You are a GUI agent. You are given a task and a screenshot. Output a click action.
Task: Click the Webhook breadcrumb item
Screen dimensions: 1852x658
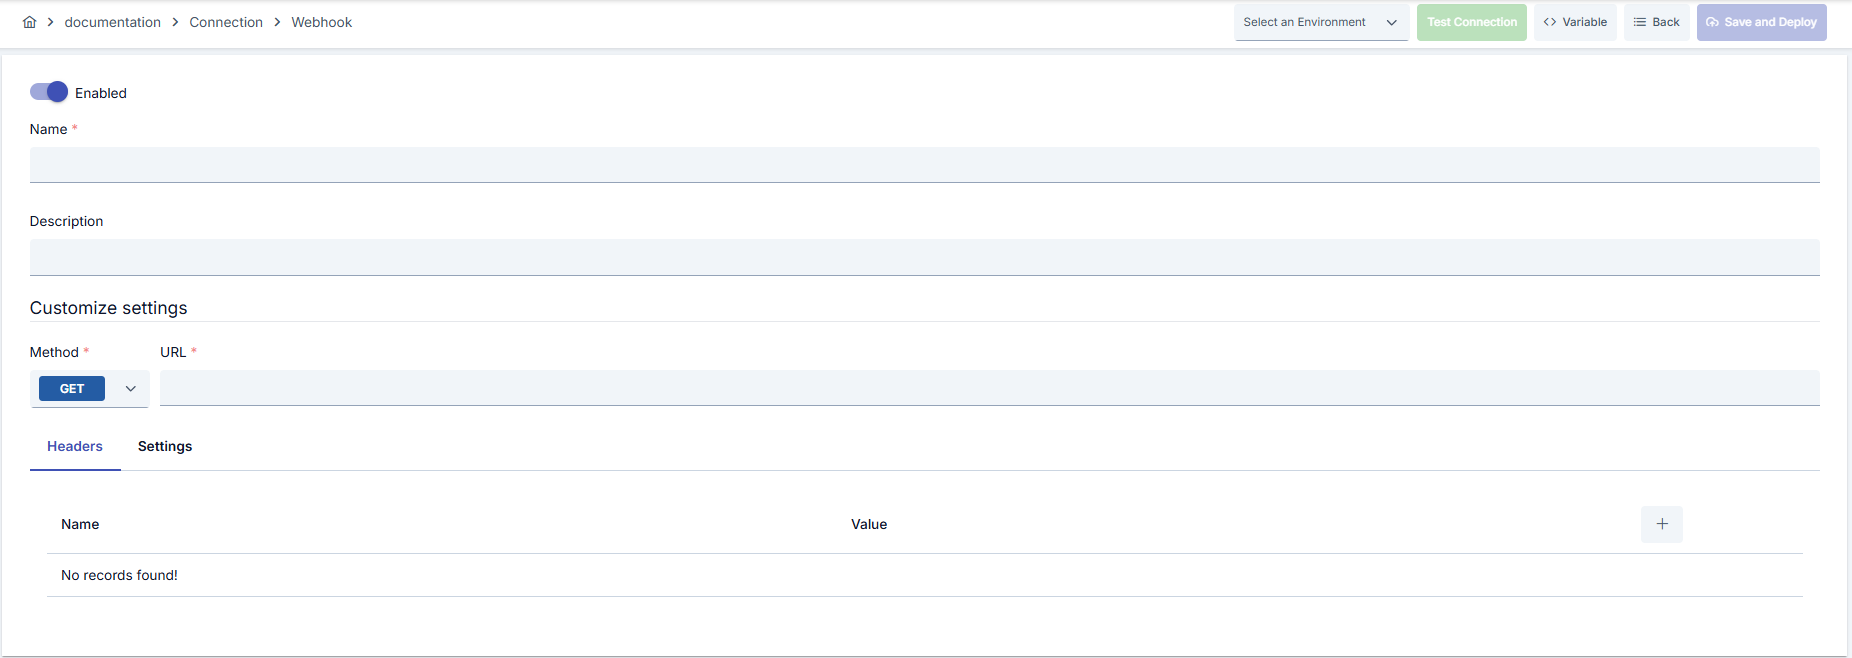click(x=321, y=22)
